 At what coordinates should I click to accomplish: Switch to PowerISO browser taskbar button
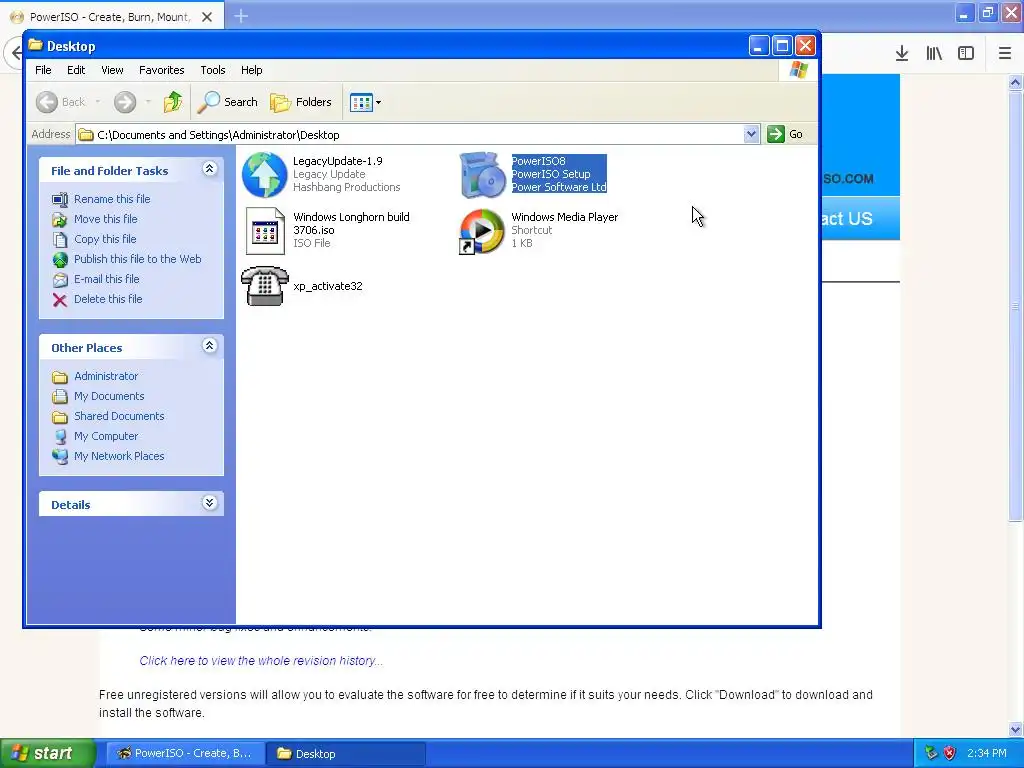tap(185, 753)
